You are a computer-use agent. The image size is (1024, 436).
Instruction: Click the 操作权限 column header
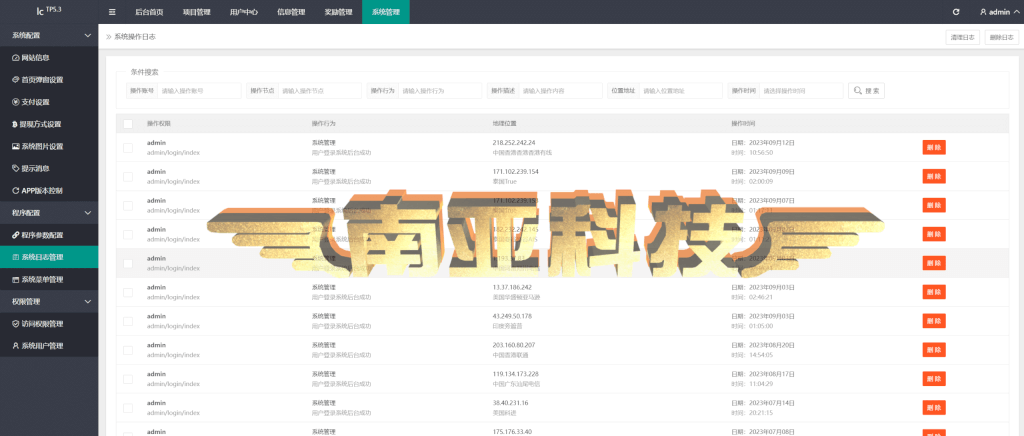click(159, 123)
